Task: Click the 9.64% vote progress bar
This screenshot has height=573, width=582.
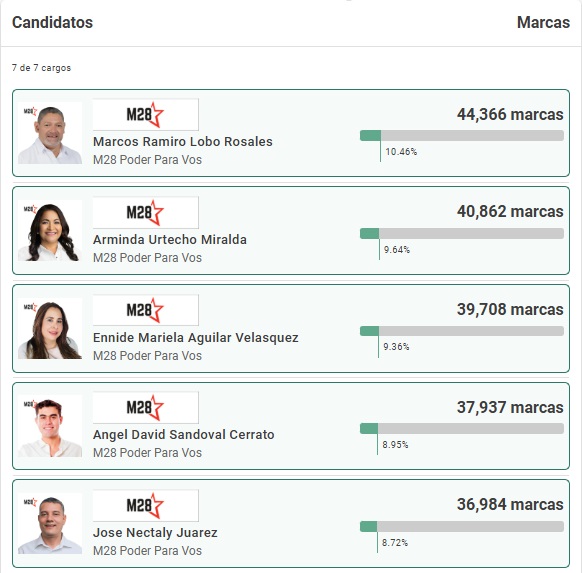Action: 462,233
